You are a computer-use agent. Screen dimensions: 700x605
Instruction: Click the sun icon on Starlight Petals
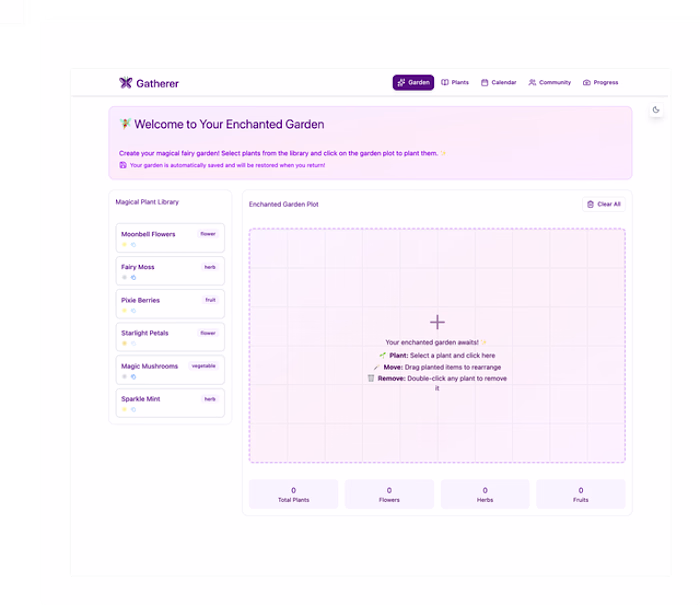tap(125, 344)
